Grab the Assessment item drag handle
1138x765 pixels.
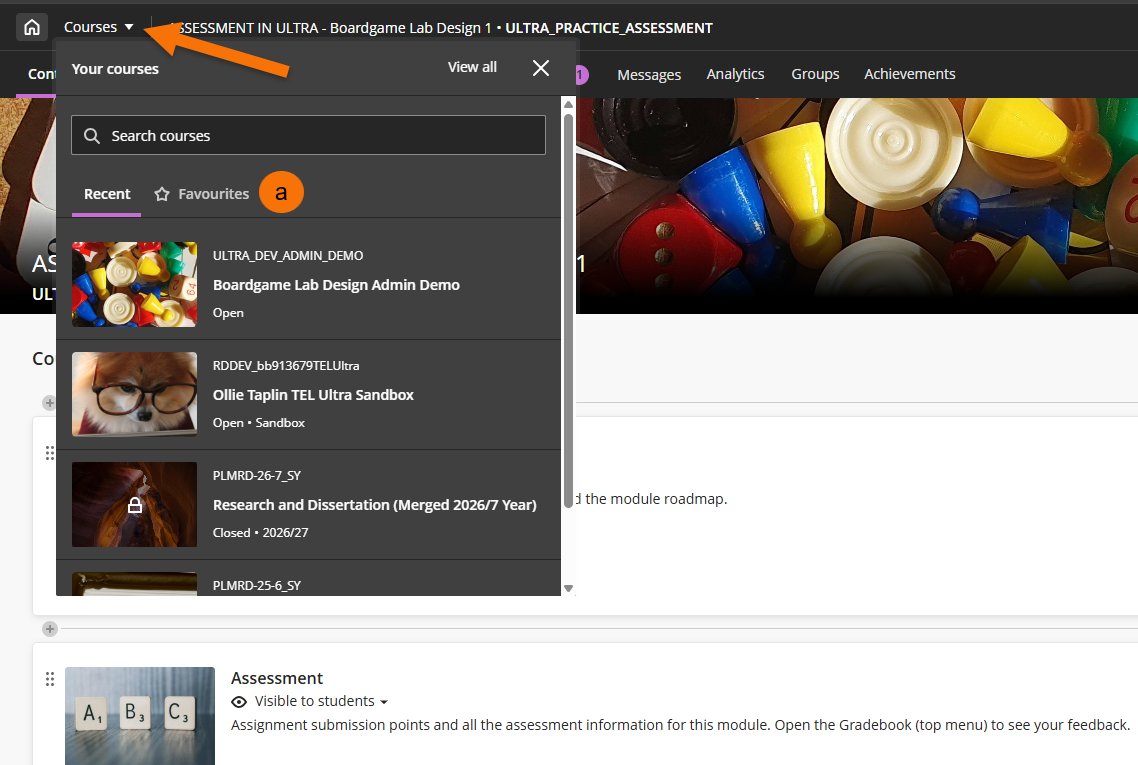49,679
